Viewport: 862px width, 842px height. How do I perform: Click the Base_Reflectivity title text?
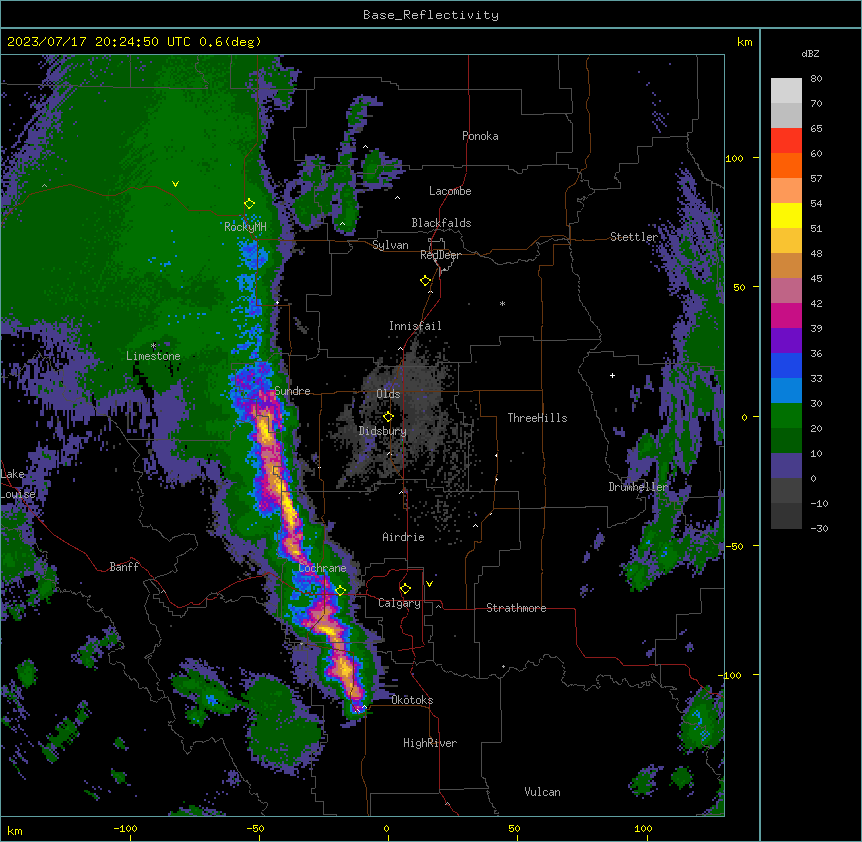(431, 15)
